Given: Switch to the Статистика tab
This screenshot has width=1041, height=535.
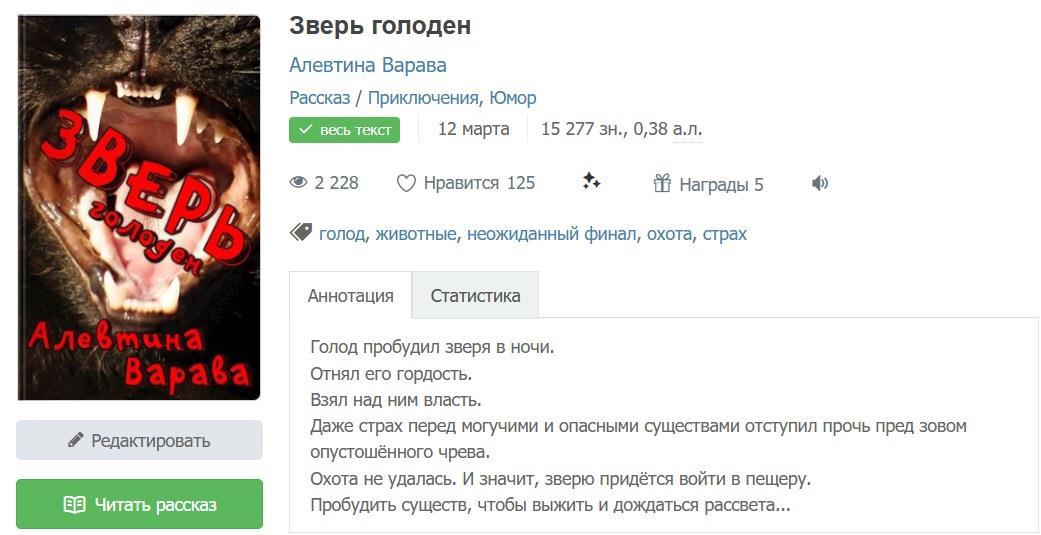Looking at the screenshot, I should tap(475, 296).
